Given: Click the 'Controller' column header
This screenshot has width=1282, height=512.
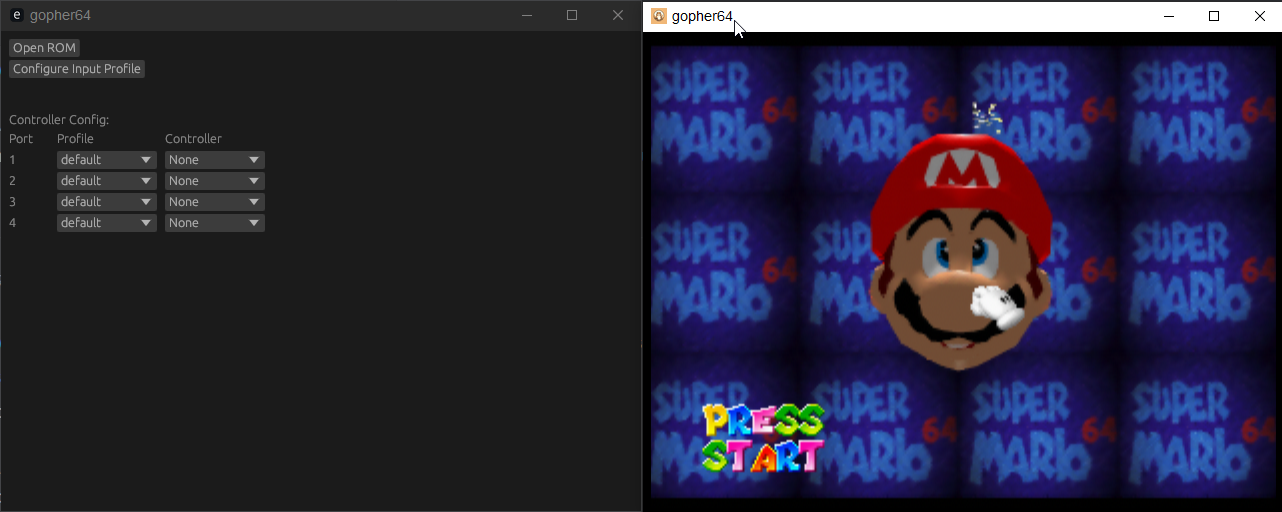Looking at the screenshot, I should [x=193, y=139].
